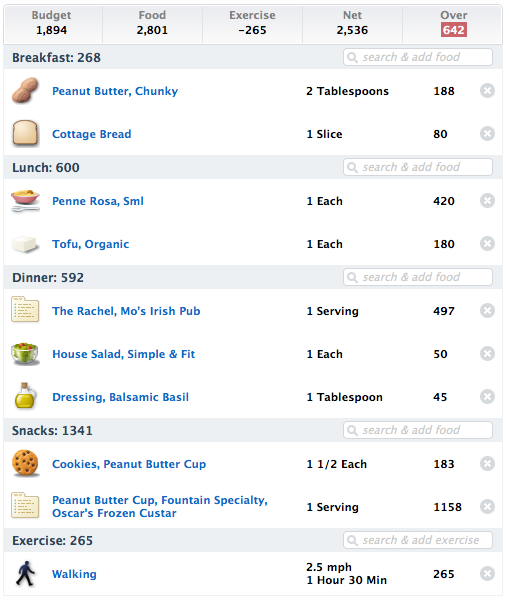Click the red Over 642 indicator
This screenshot has width=509, height=601.
(454, 30)
